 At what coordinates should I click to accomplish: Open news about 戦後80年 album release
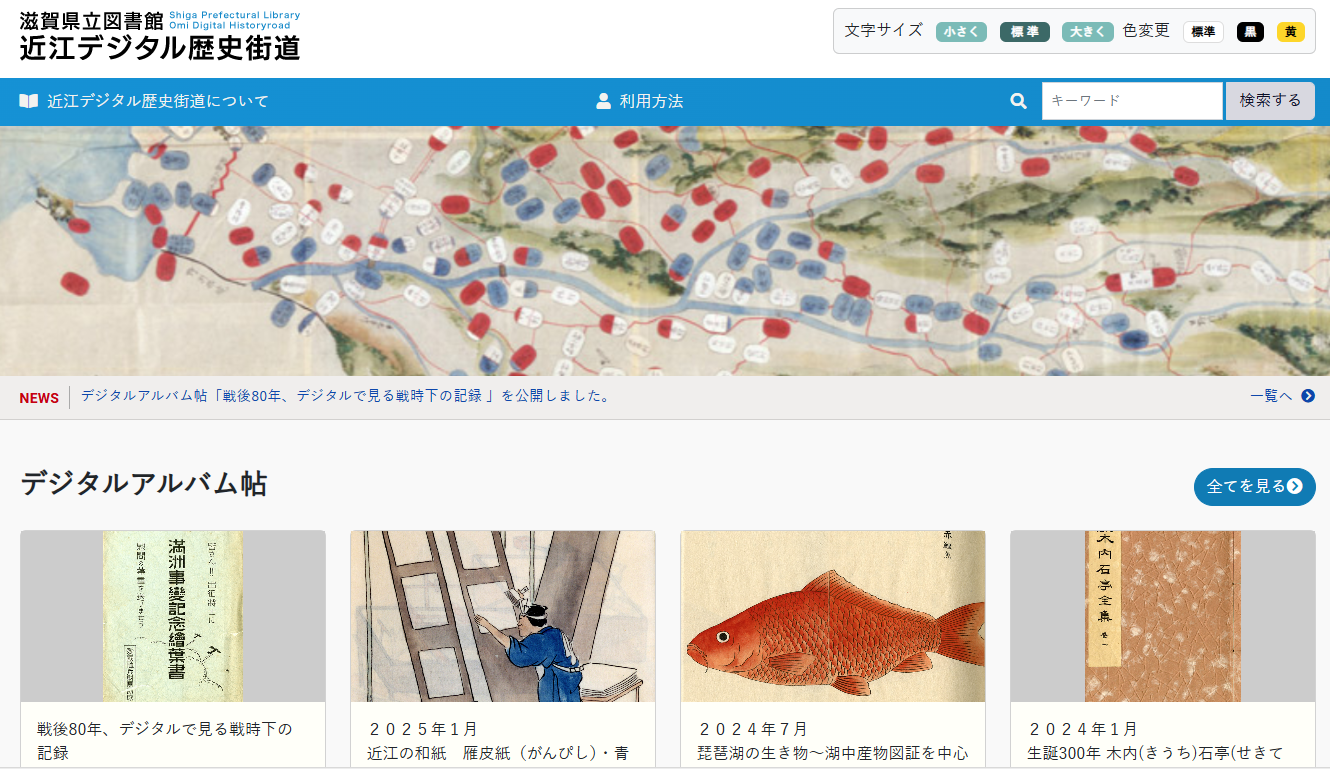click(x=345, y=396)
